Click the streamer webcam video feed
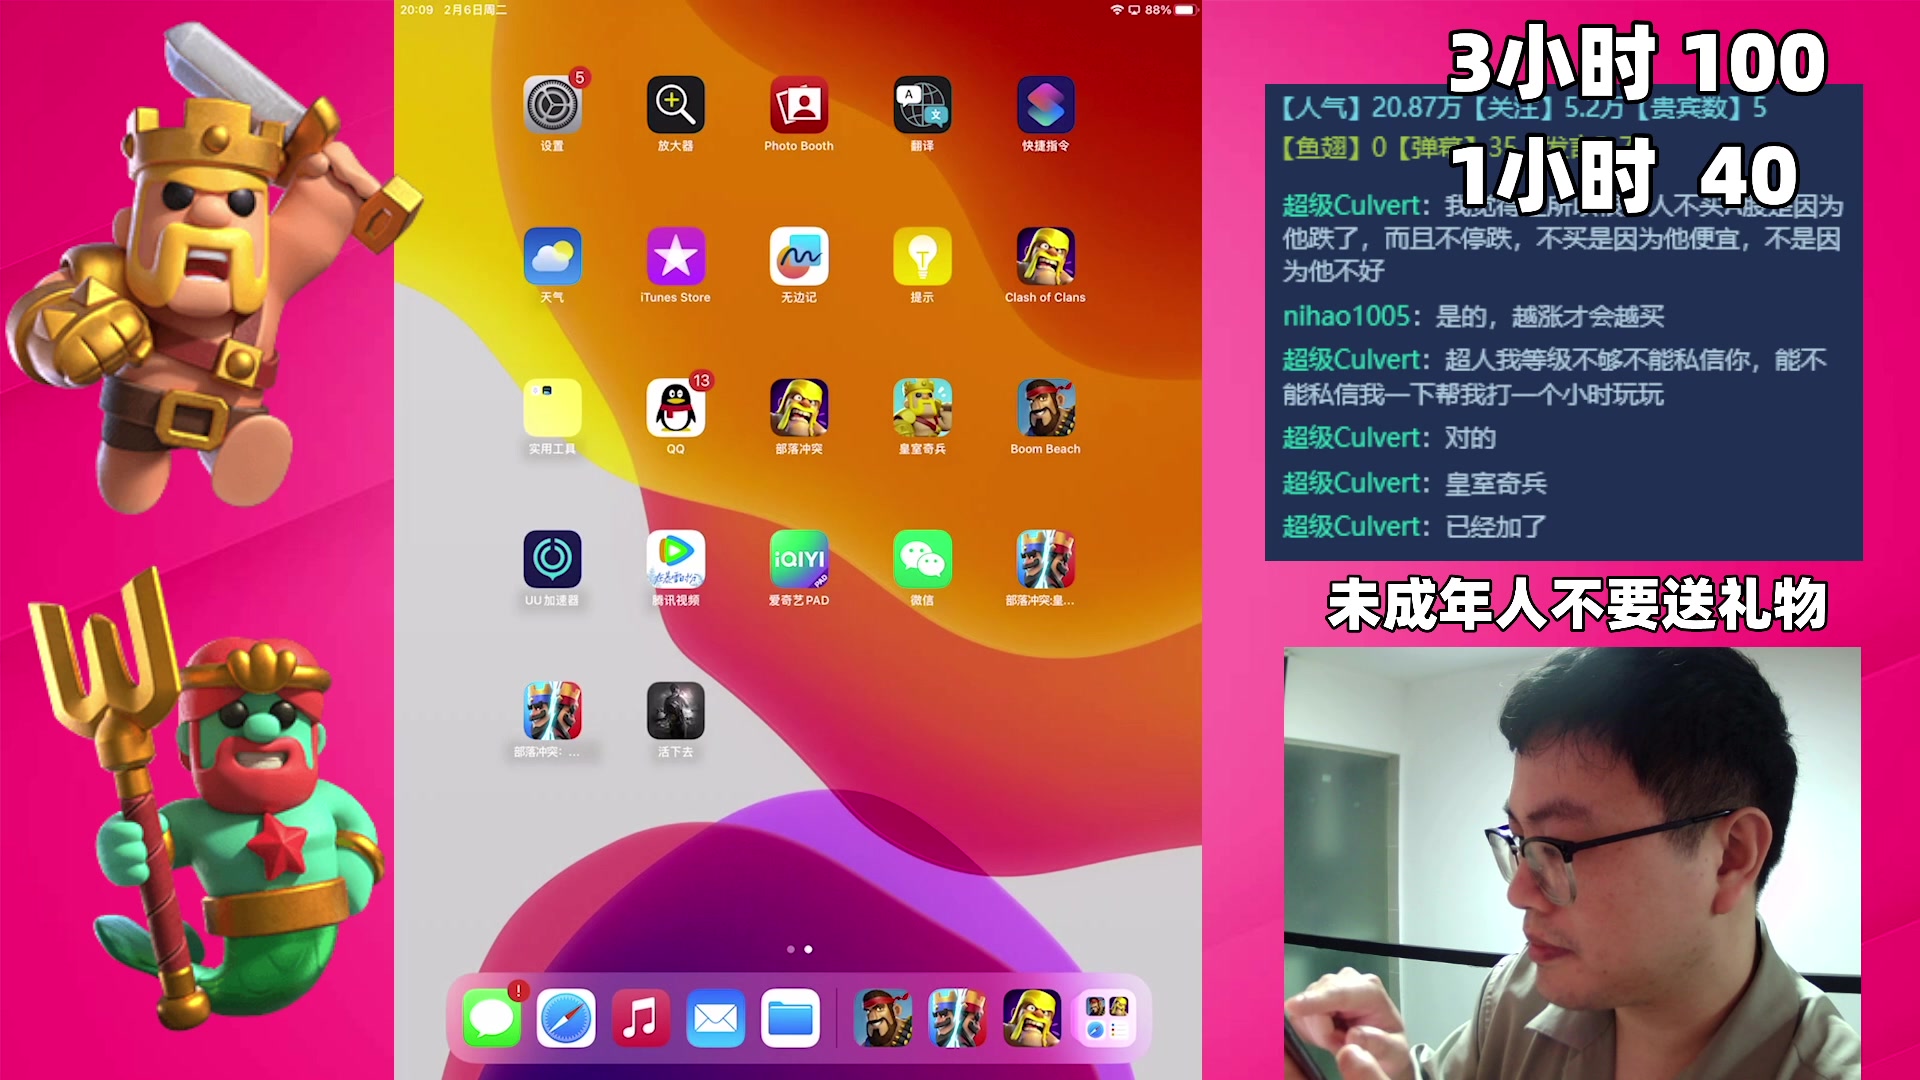Screen dimensions: 1920x1080 (x=1572, y=863)
